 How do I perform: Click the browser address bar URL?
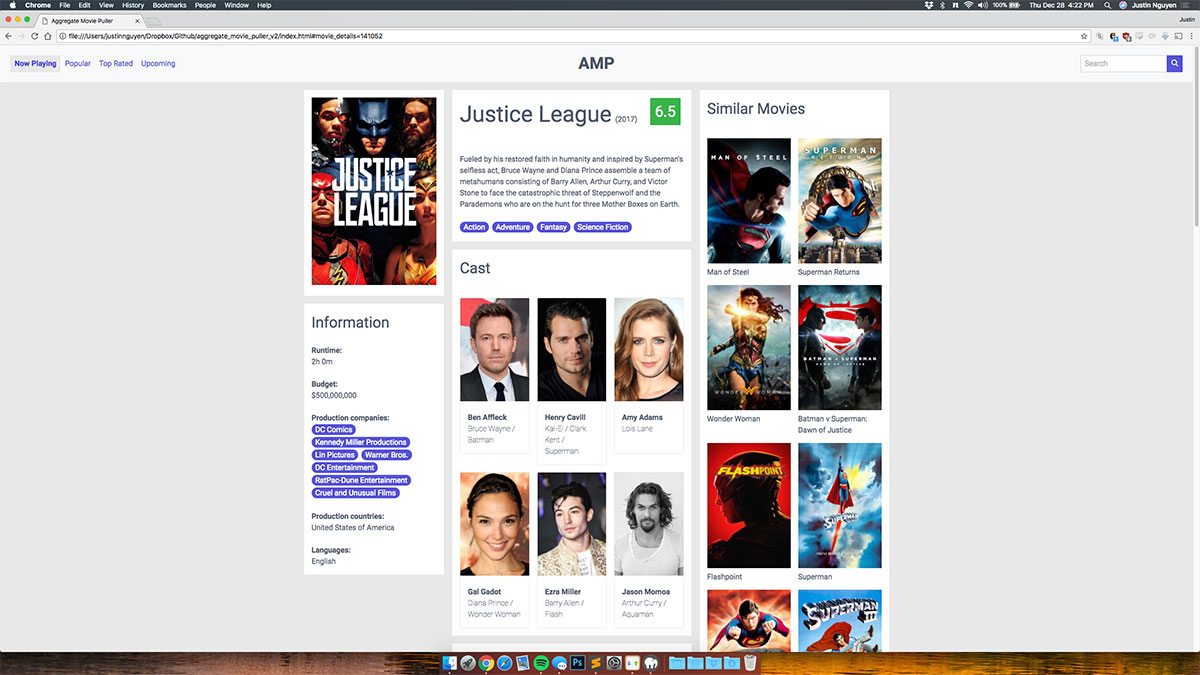[x=570, y=36]
